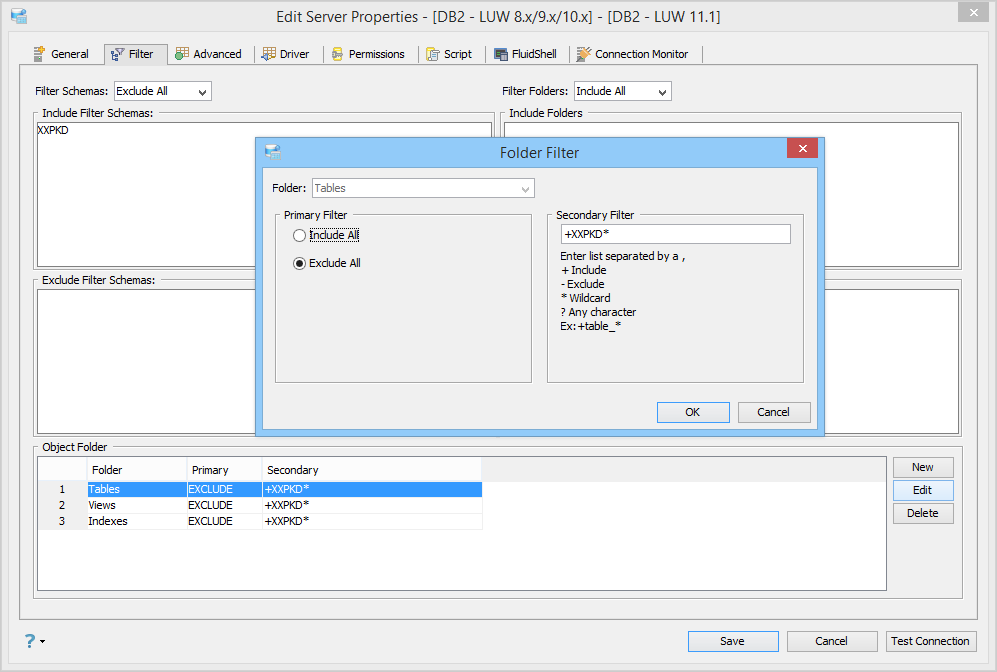Click Cancel in the Folder Filter dialog
The height and width of the screenshot is (672, 997).
(774, 412)
